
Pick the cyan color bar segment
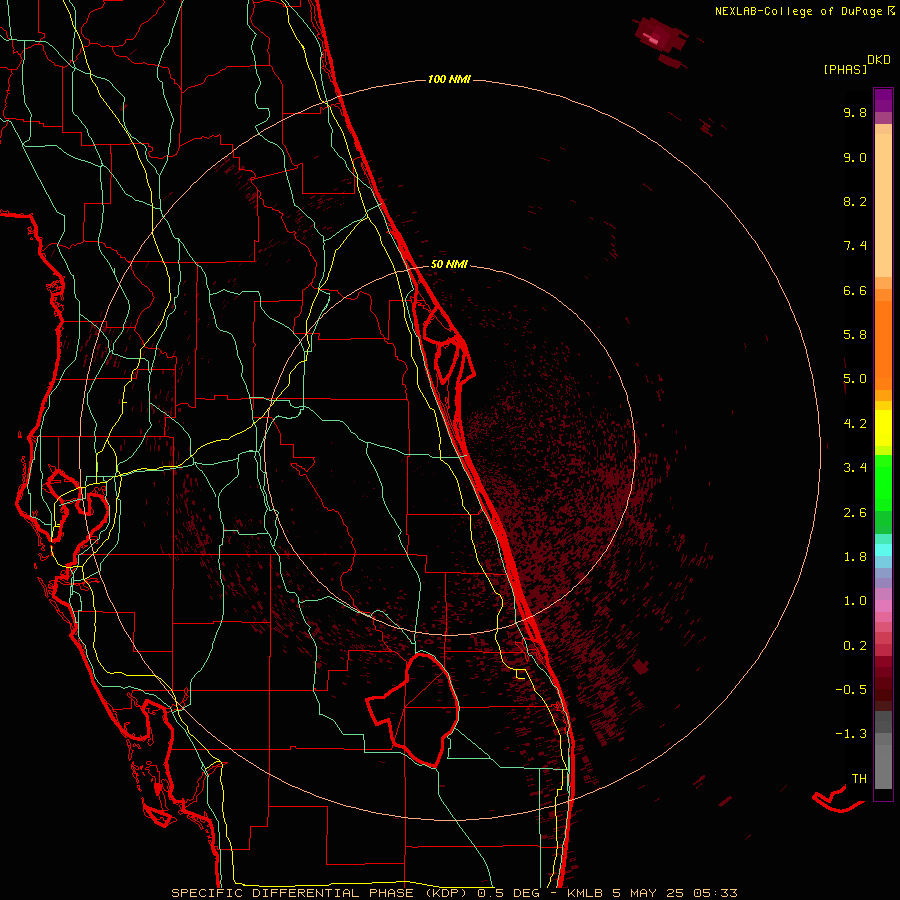pyautogui.click(x=883, y=550)
